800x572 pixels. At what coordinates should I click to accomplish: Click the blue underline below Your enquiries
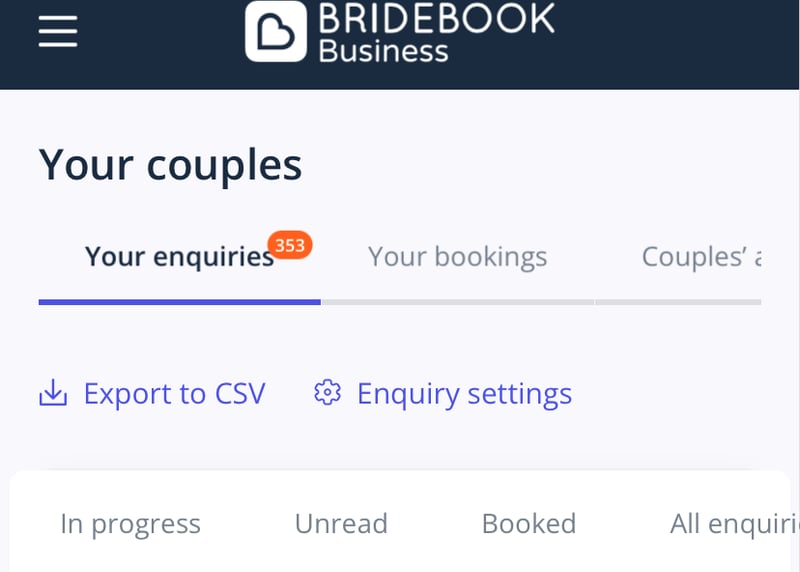[x=179, y=301]
